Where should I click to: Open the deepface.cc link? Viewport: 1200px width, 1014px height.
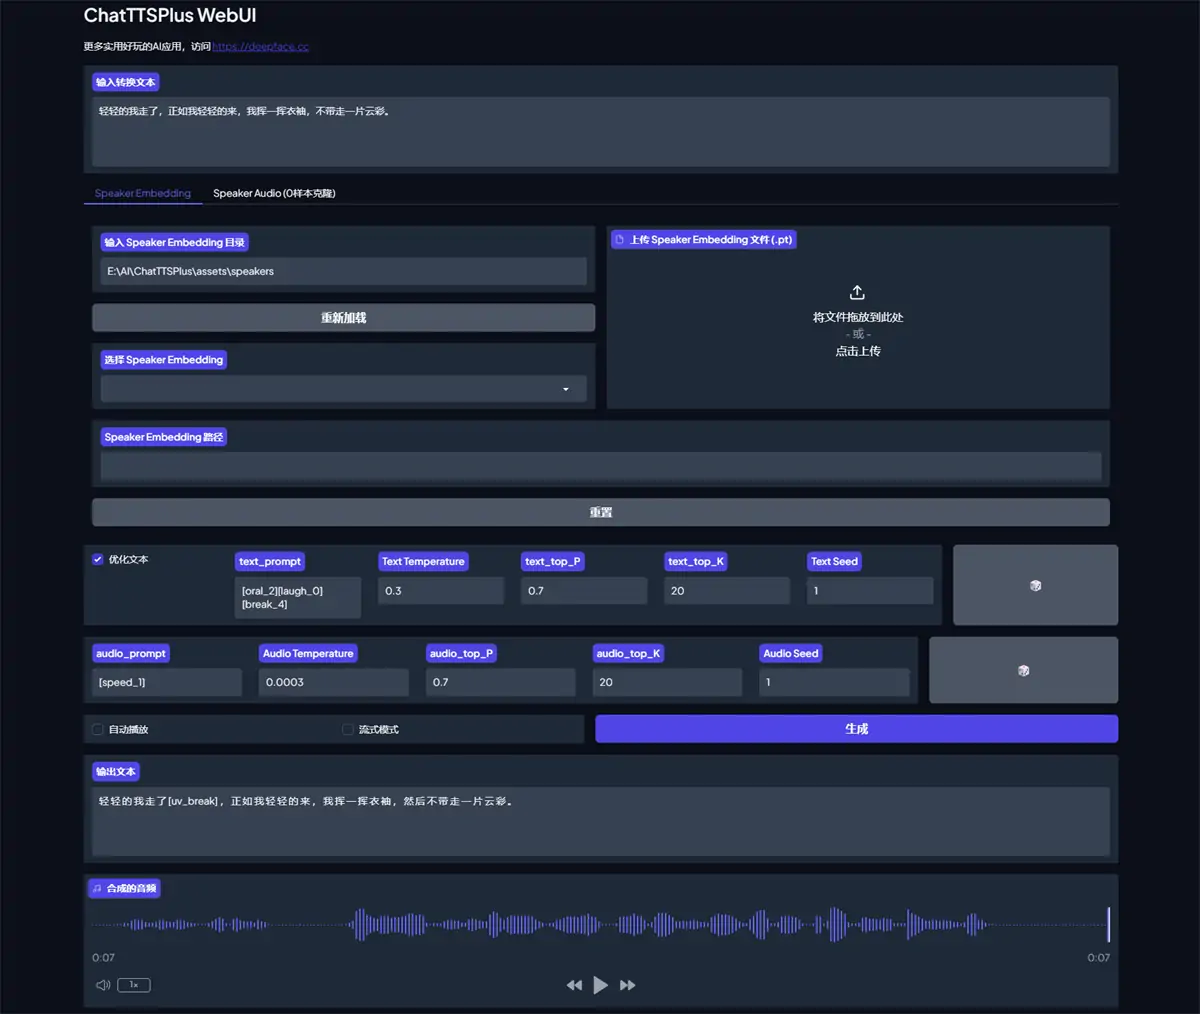261,47
